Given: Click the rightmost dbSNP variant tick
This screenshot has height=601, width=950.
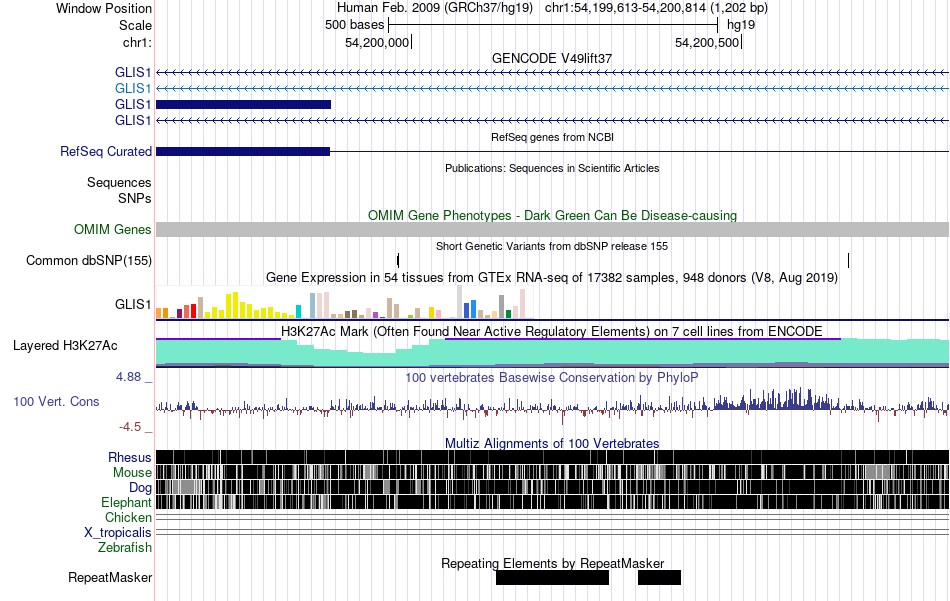Looking at the screenshot, I should (x=848, y=261).
